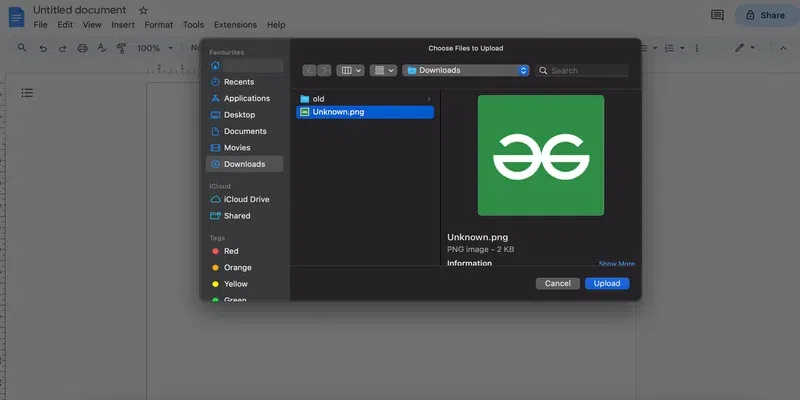Image resolution: width=800 pixels, height=400 pixels.
Task: Go back with the back arrow
Action: tap(309, 70)
